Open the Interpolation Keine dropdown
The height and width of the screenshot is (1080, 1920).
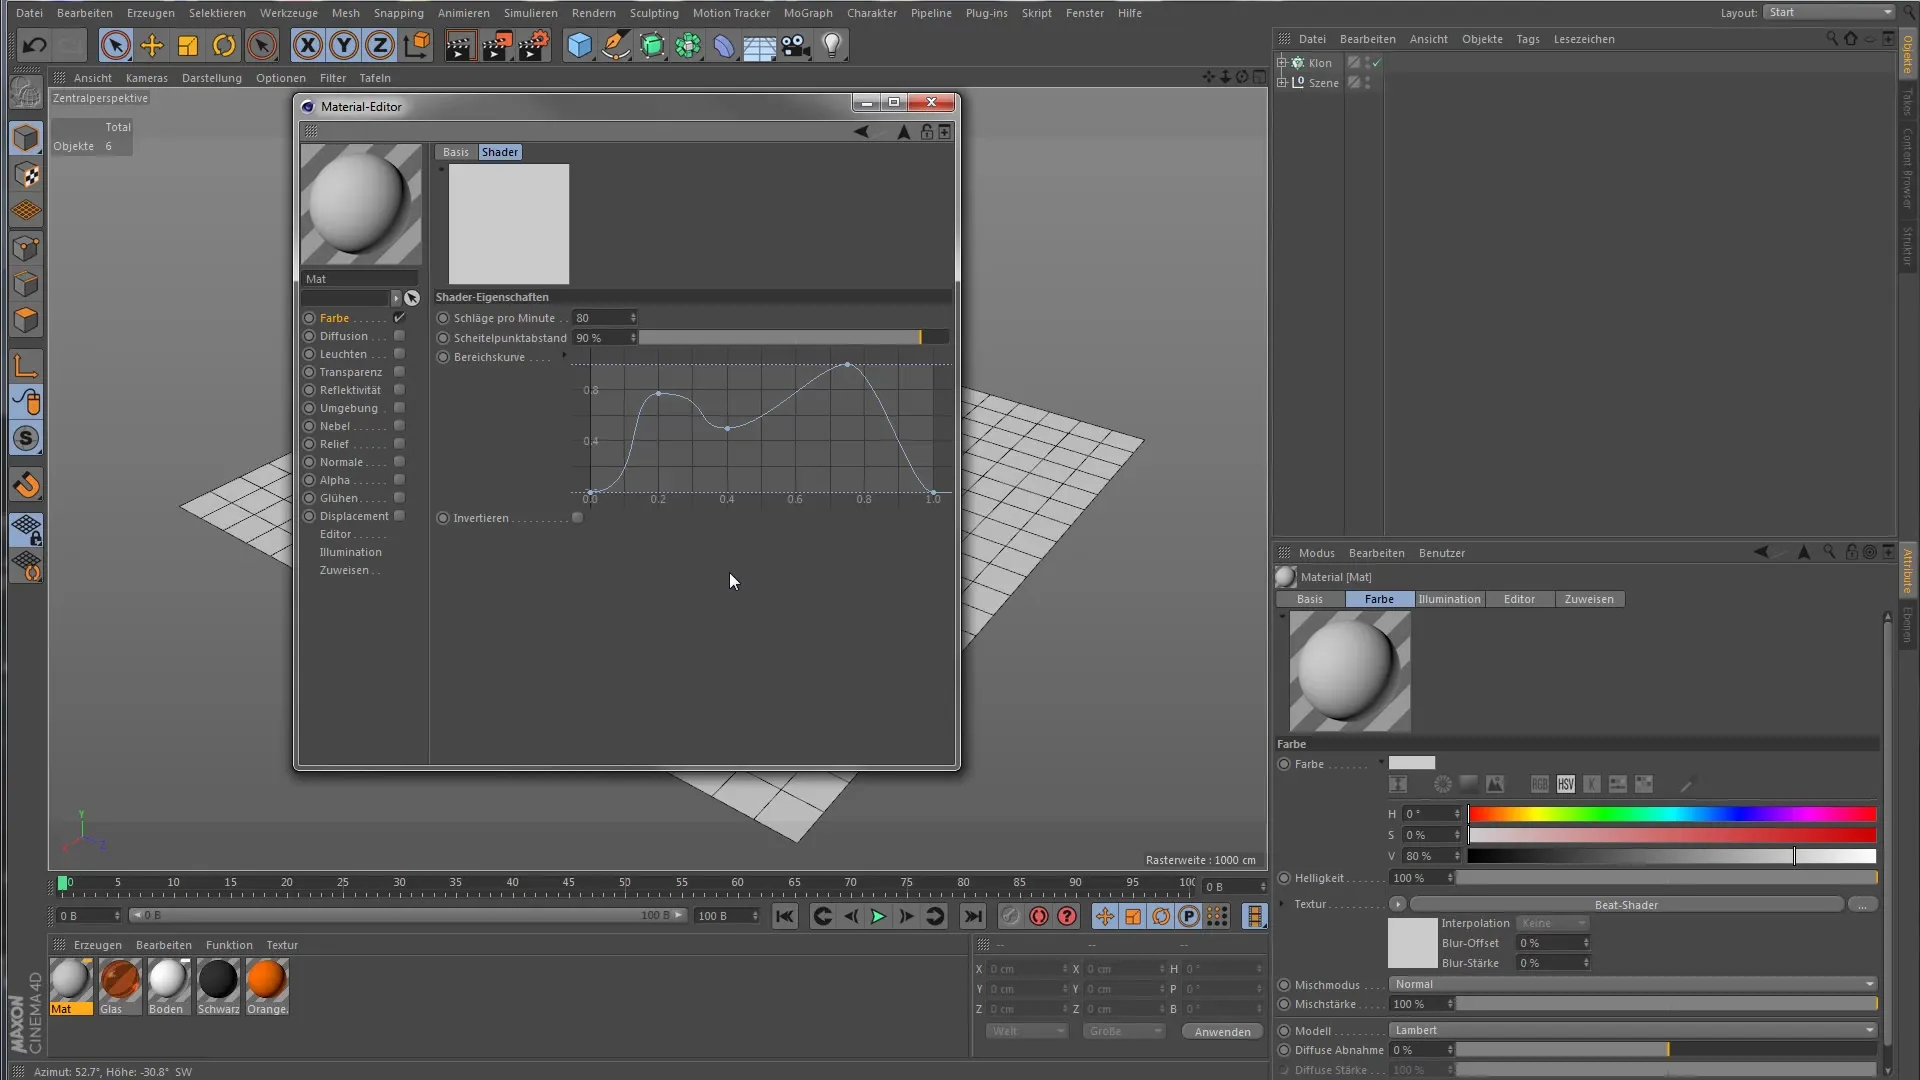[1552, 923]
